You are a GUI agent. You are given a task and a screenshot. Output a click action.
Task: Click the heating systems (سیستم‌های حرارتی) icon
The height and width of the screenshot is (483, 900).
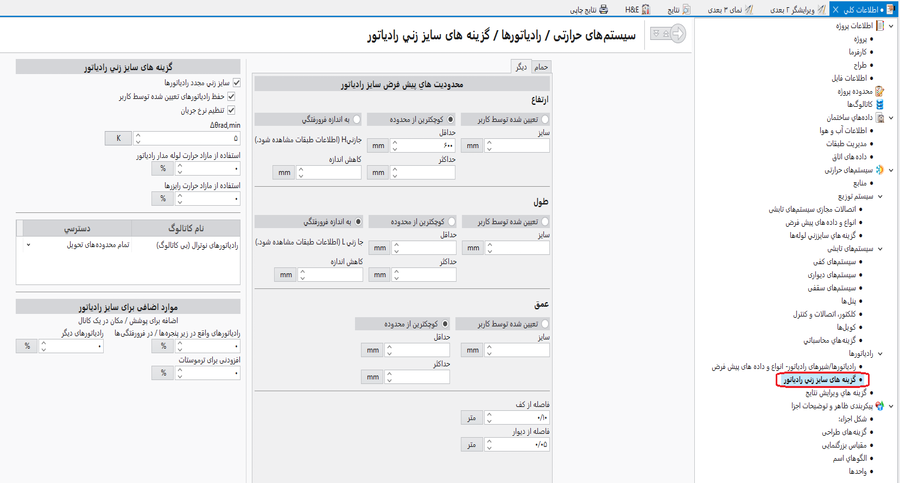pos(880,170)
